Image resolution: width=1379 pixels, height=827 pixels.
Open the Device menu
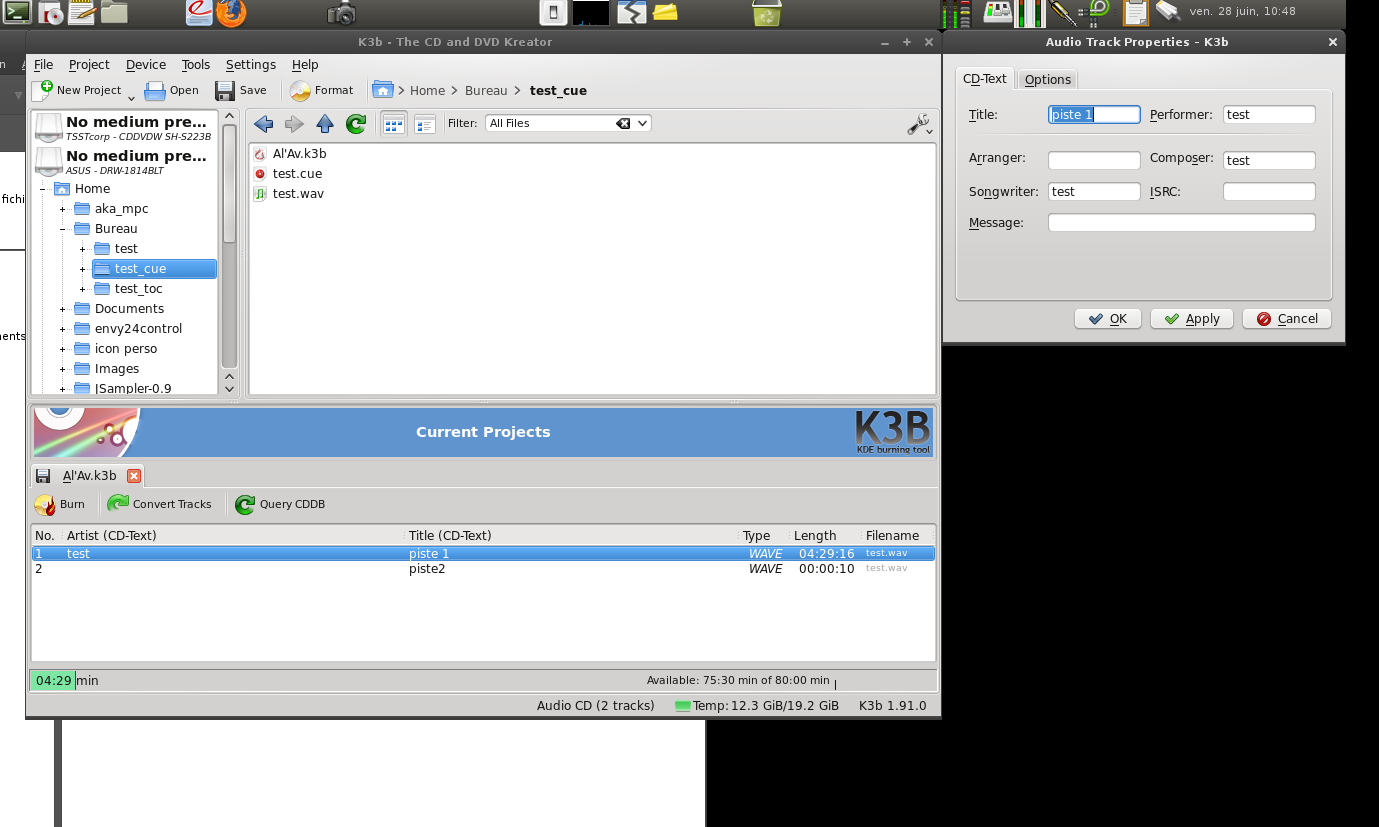[146, 65]
